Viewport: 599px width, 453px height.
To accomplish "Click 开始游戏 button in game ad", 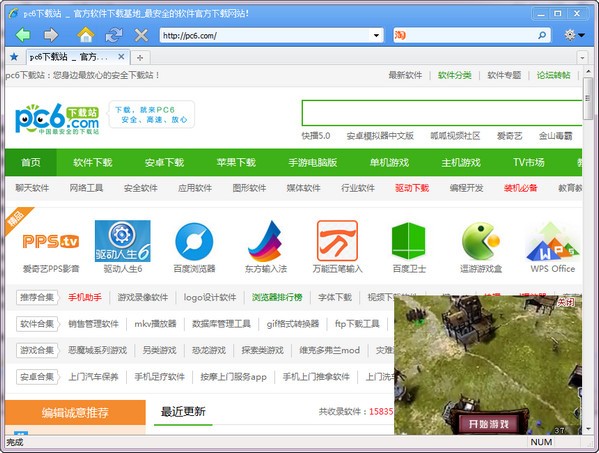I will 489,424.
